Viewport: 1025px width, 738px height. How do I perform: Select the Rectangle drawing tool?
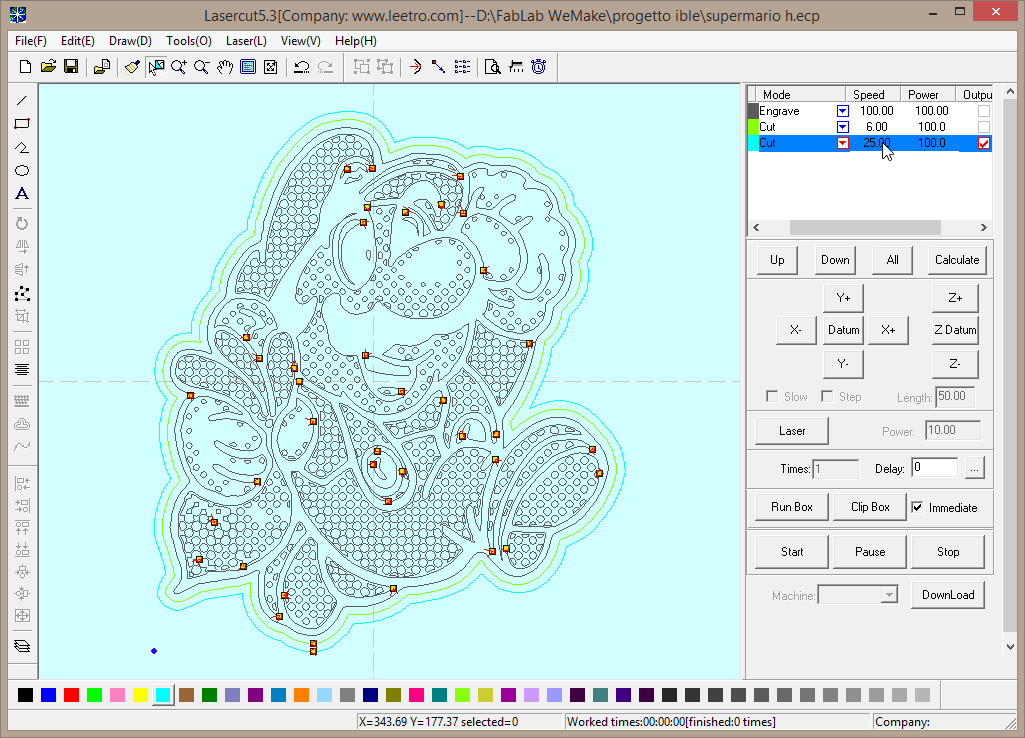tap(22, 124)
